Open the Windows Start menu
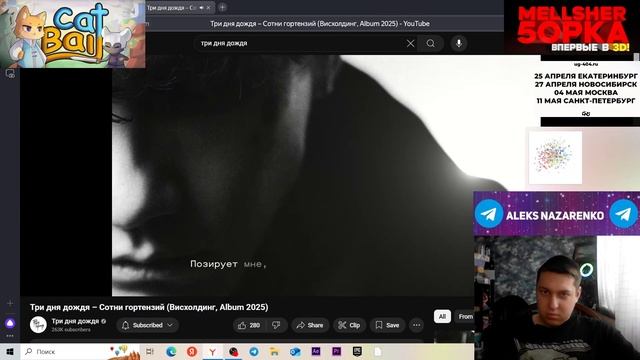 [10, 351]
